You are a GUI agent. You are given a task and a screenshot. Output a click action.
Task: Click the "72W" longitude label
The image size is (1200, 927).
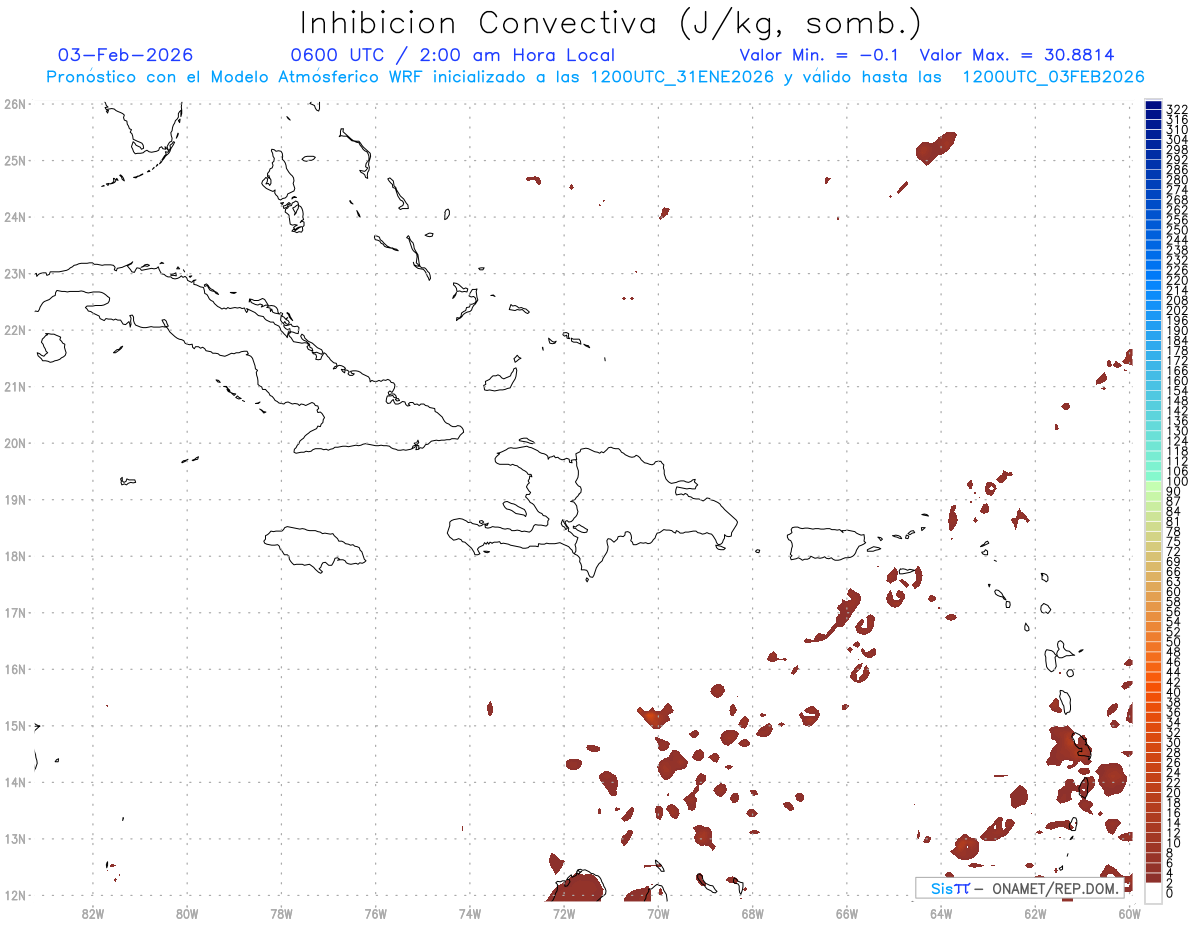pyautogui.click(x=564, y=912)
